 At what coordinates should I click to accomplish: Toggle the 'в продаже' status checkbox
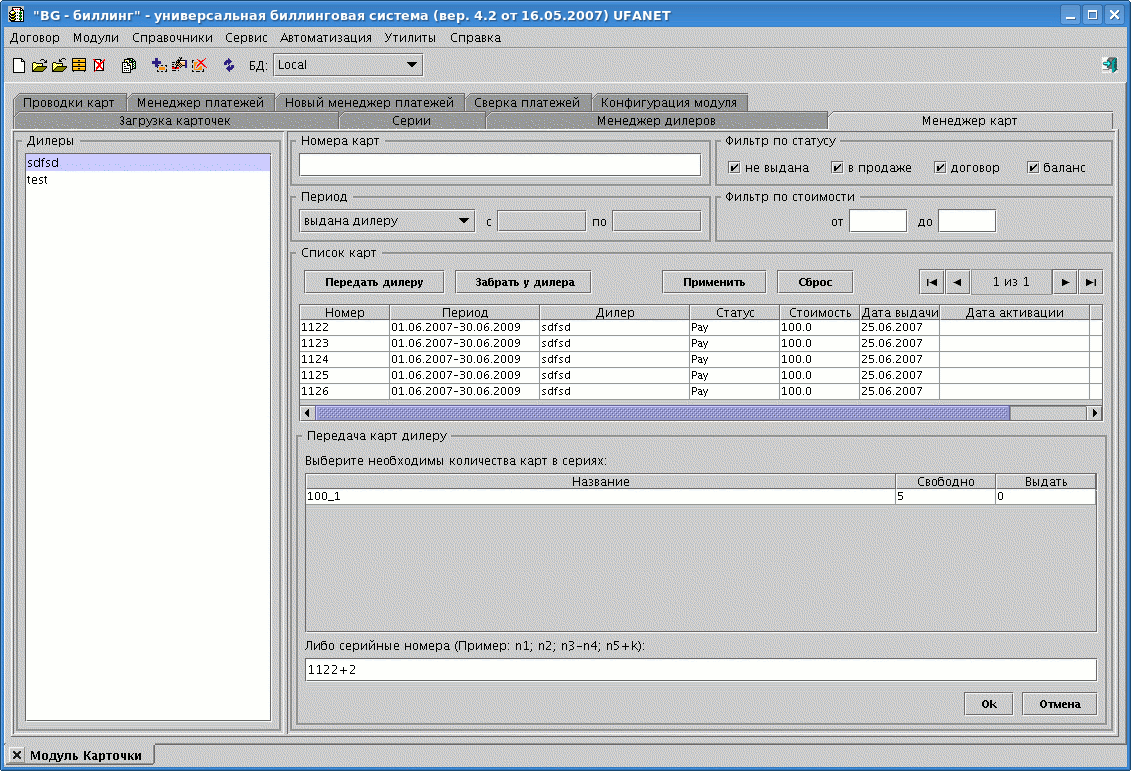(838, 167)
